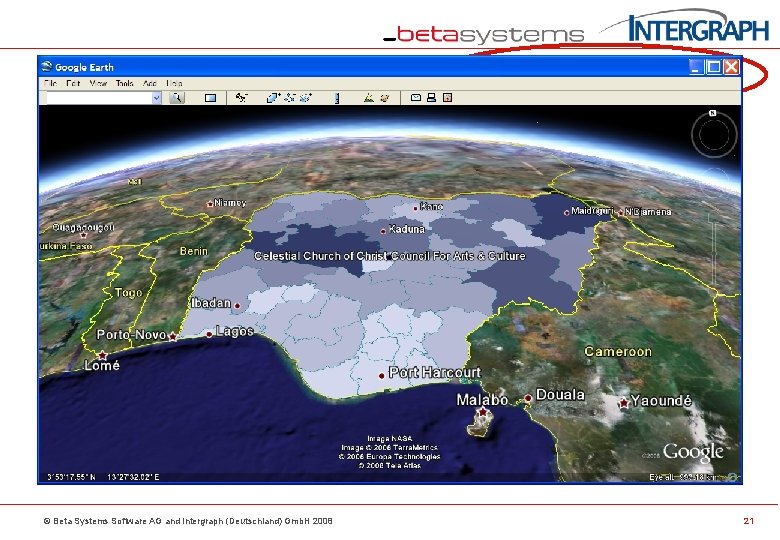Image resolution: width=780 pixels, height=540 pixels.
Task: Click the 'Douala' text label
Action: (x=560, y=395)
